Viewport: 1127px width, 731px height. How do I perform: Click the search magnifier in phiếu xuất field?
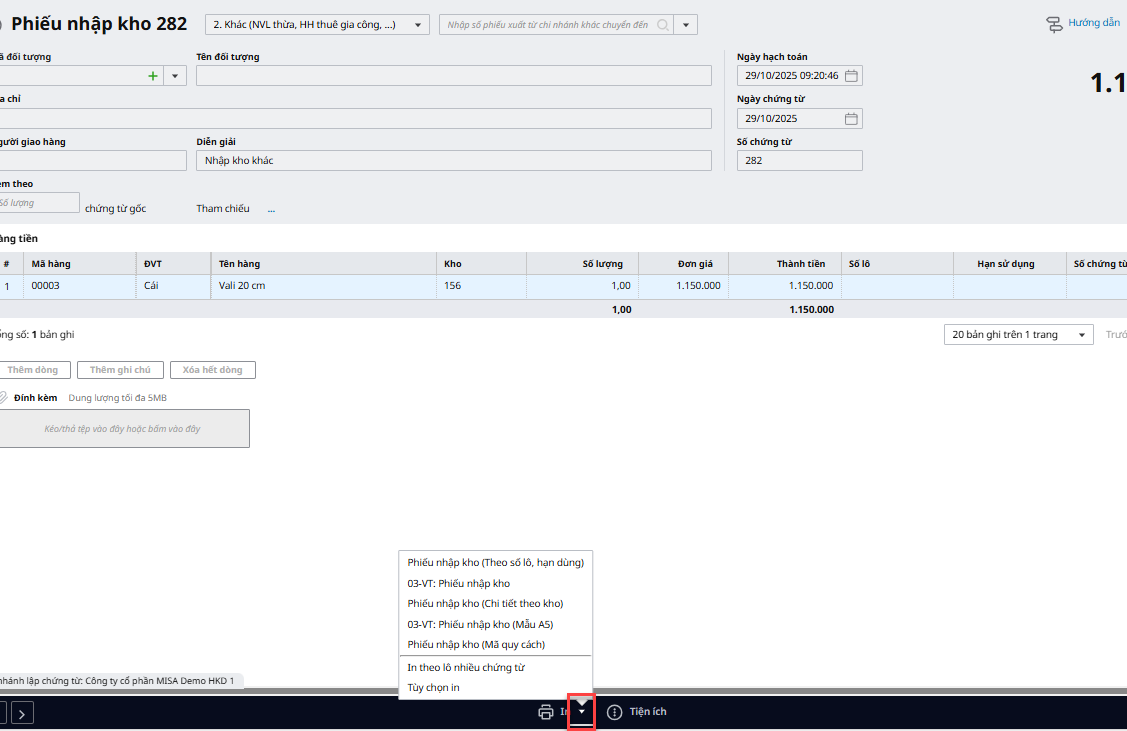pos(662,25)
